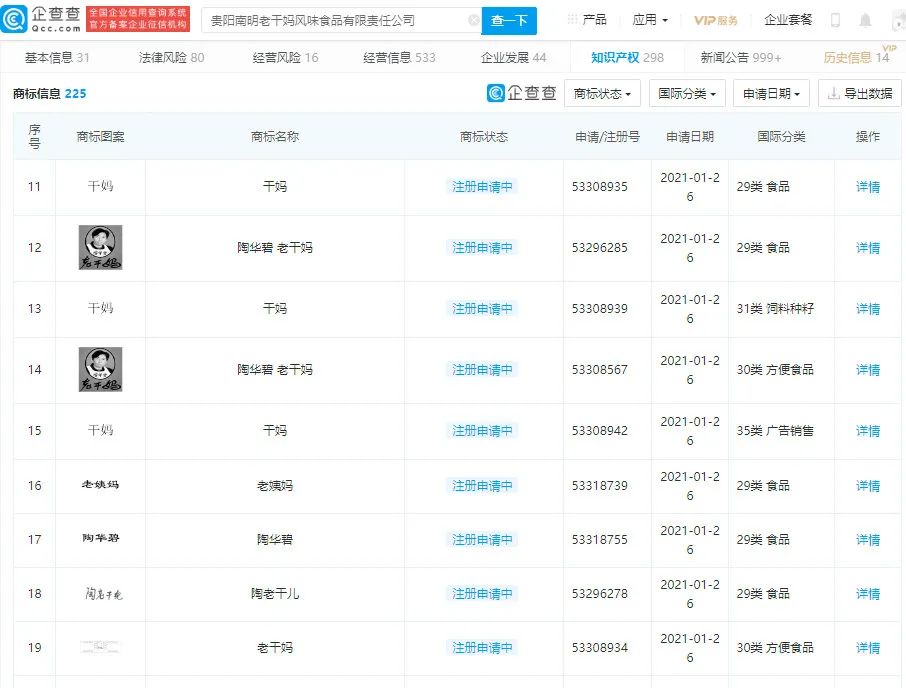This screenshot has width=906, height=688.
Task: Click registration number 53318739
Action: (600, 486)
